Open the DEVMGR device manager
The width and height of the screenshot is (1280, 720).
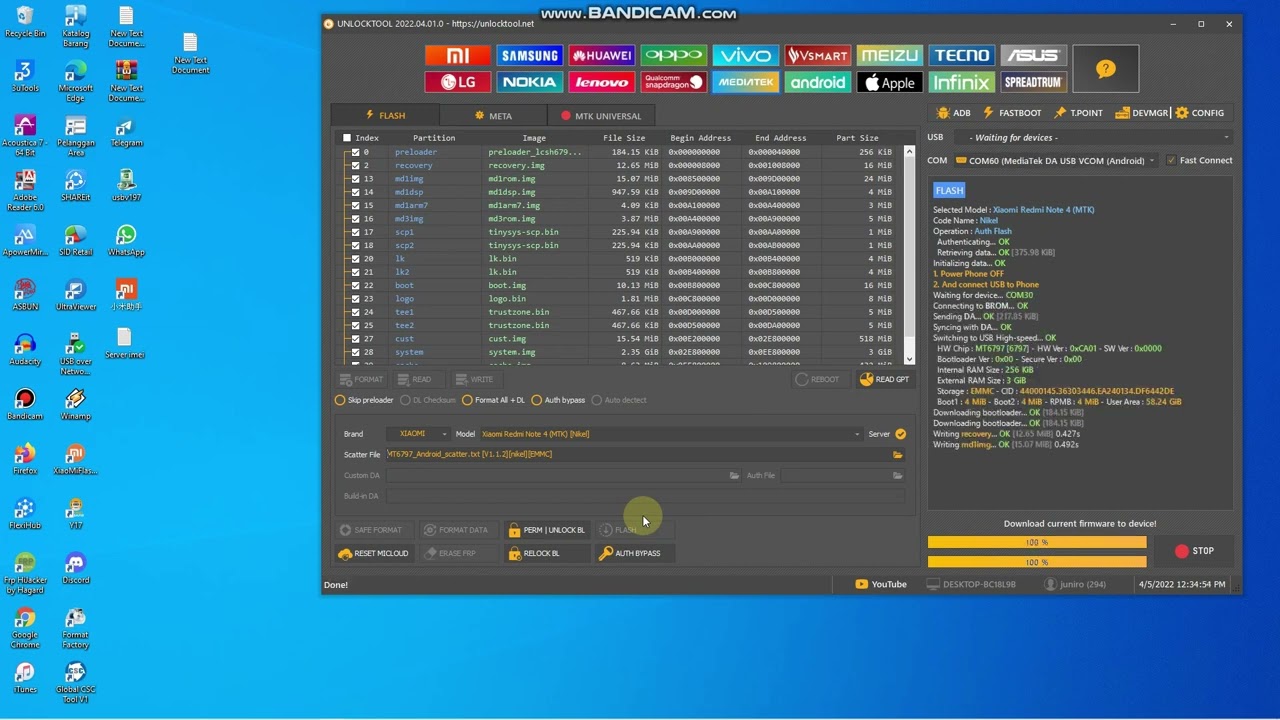[x=1141, y=113]
